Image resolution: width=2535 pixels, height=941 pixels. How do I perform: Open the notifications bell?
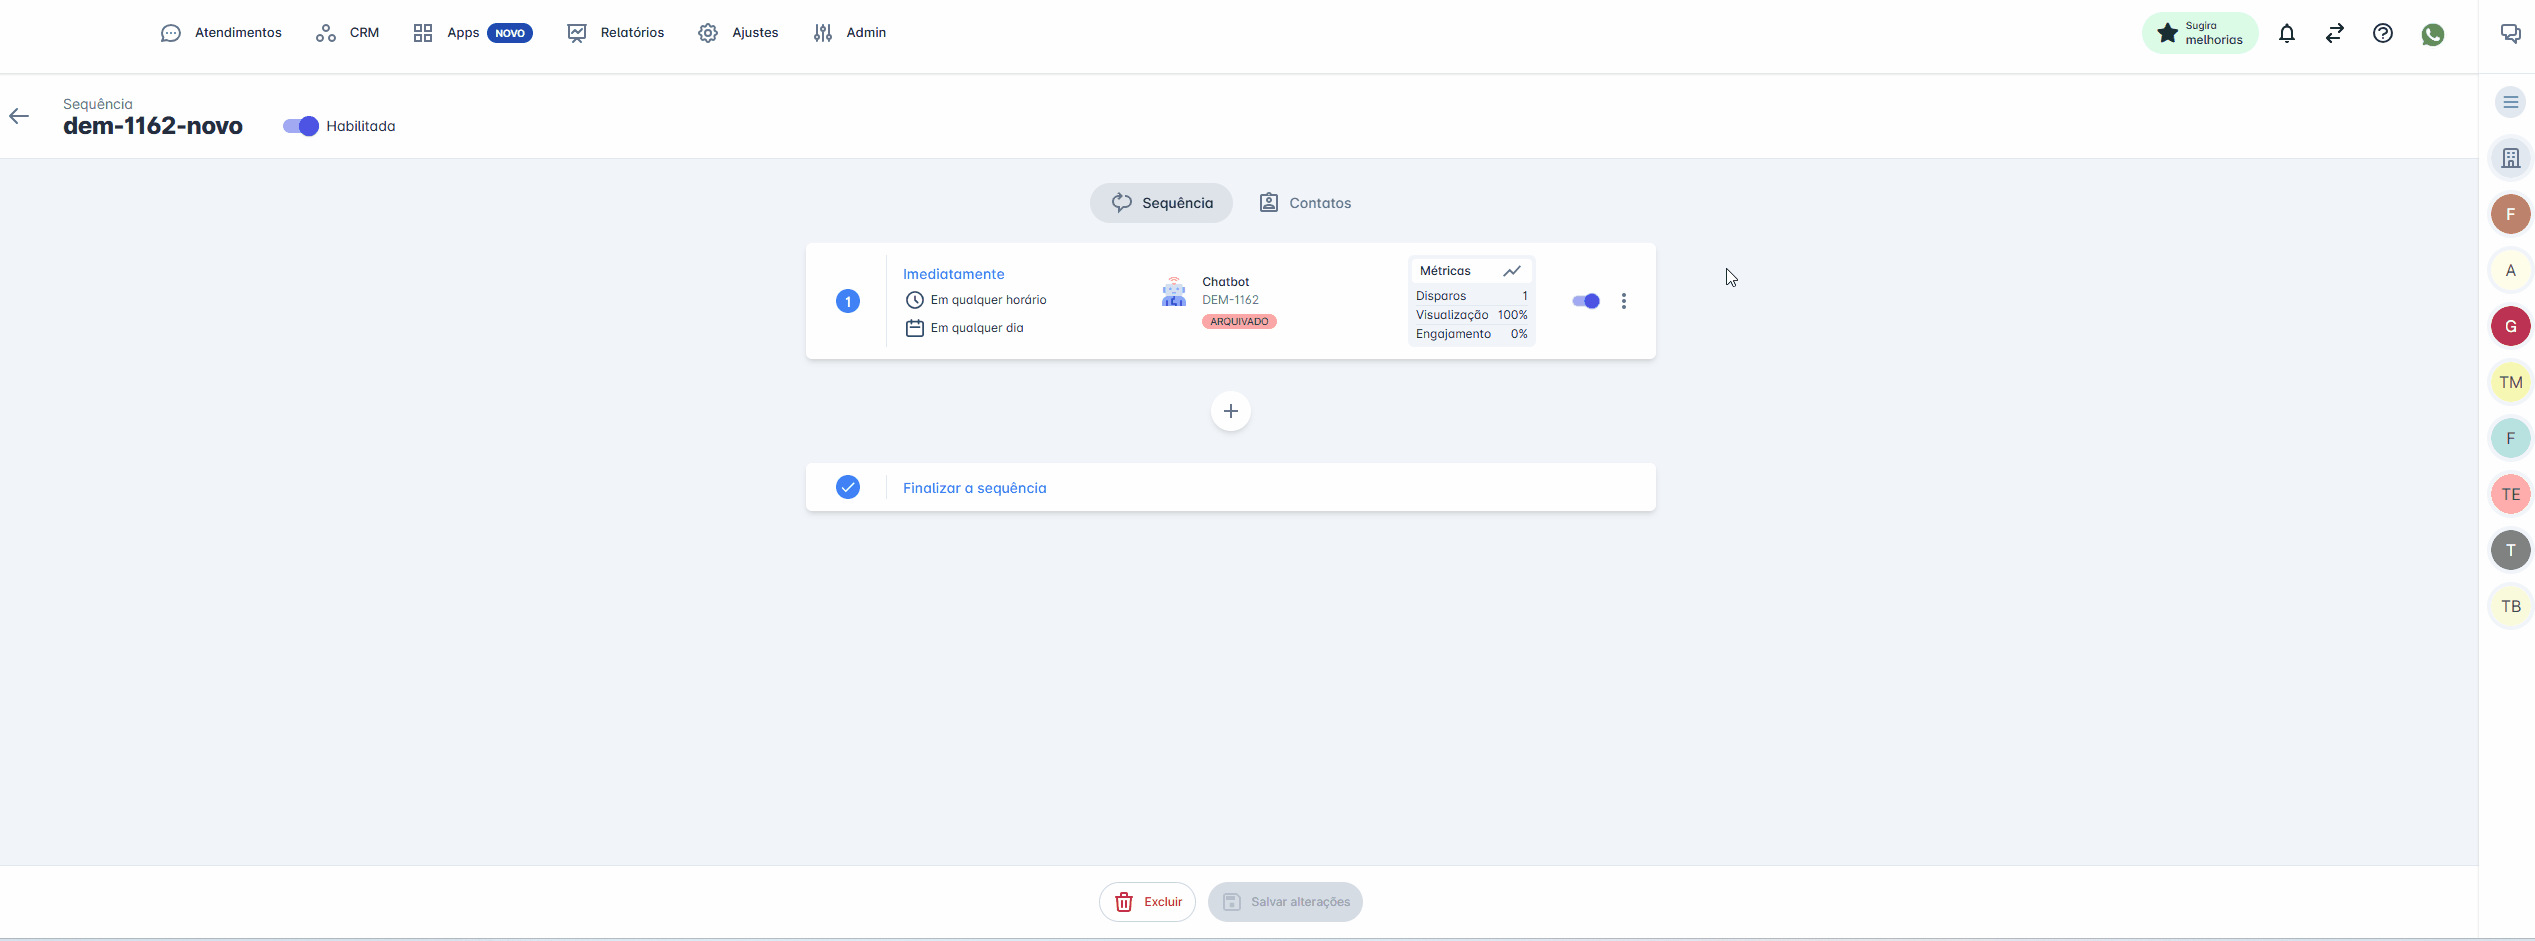(2286, 33)
